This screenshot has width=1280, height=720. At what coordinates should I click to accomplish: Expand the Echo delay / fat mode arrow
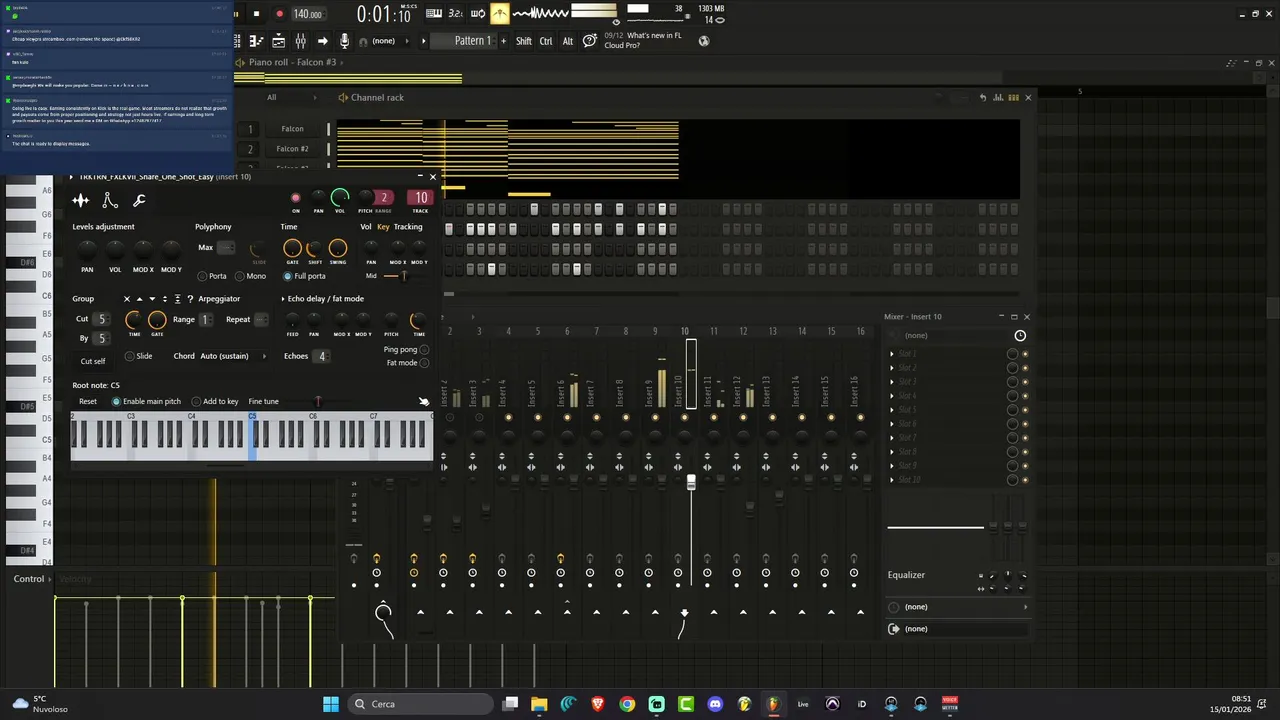click(x=284, y=299)
